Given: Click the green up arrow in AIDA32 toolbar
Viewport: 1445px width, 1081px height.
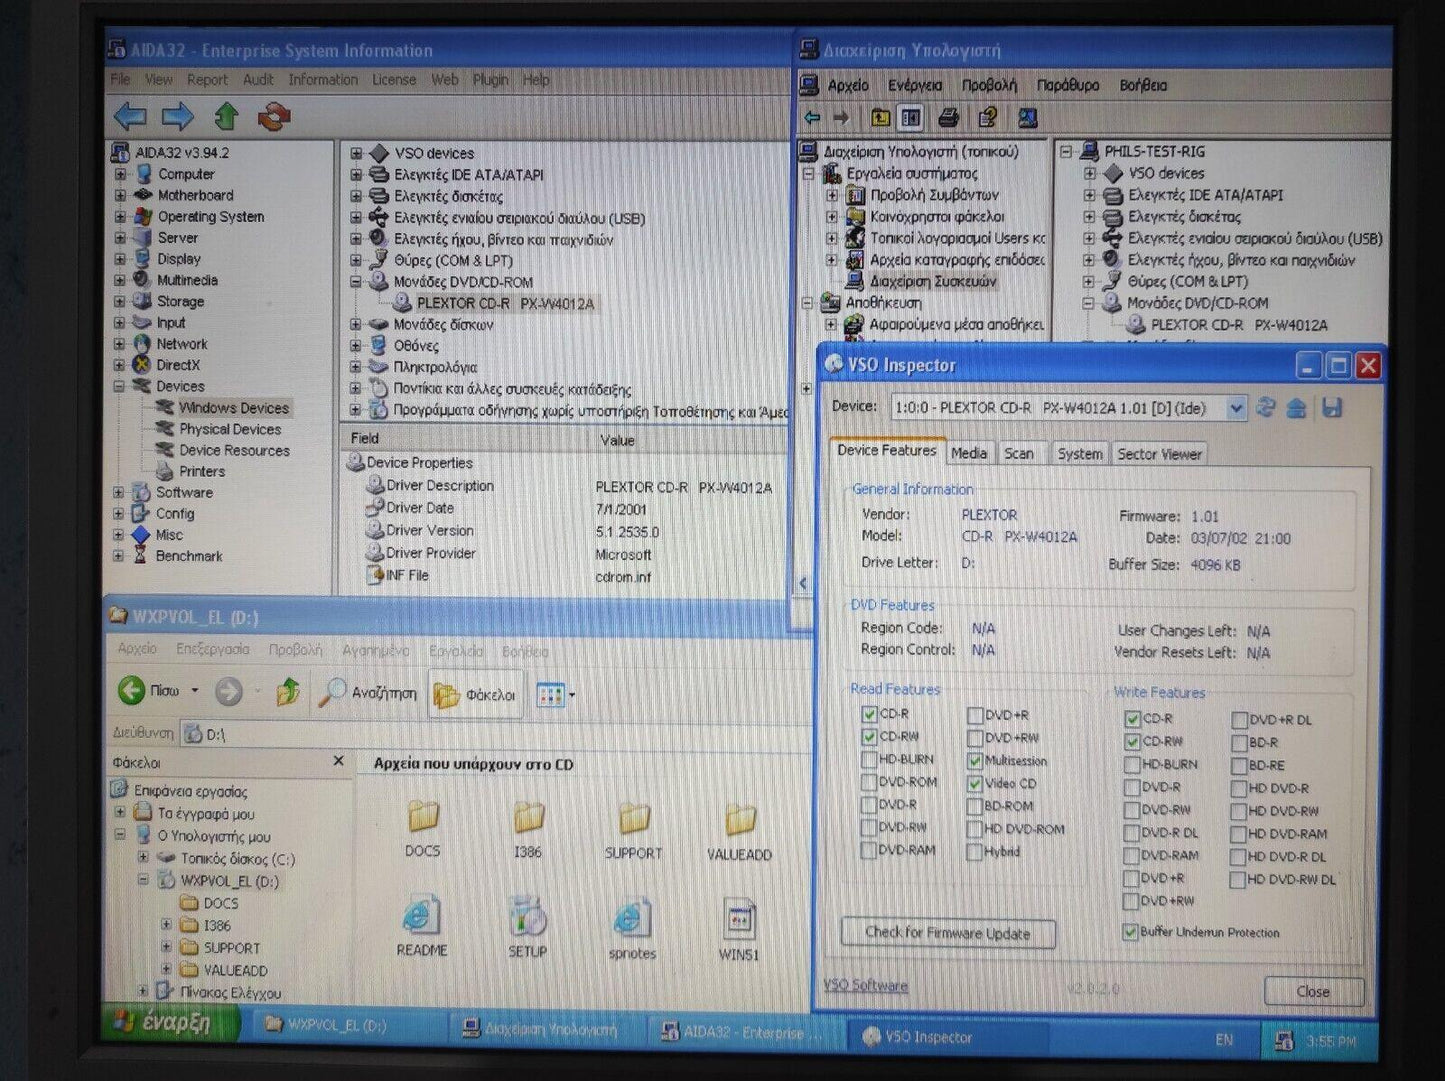Looking at the screenshot, I should coord(226,117).
